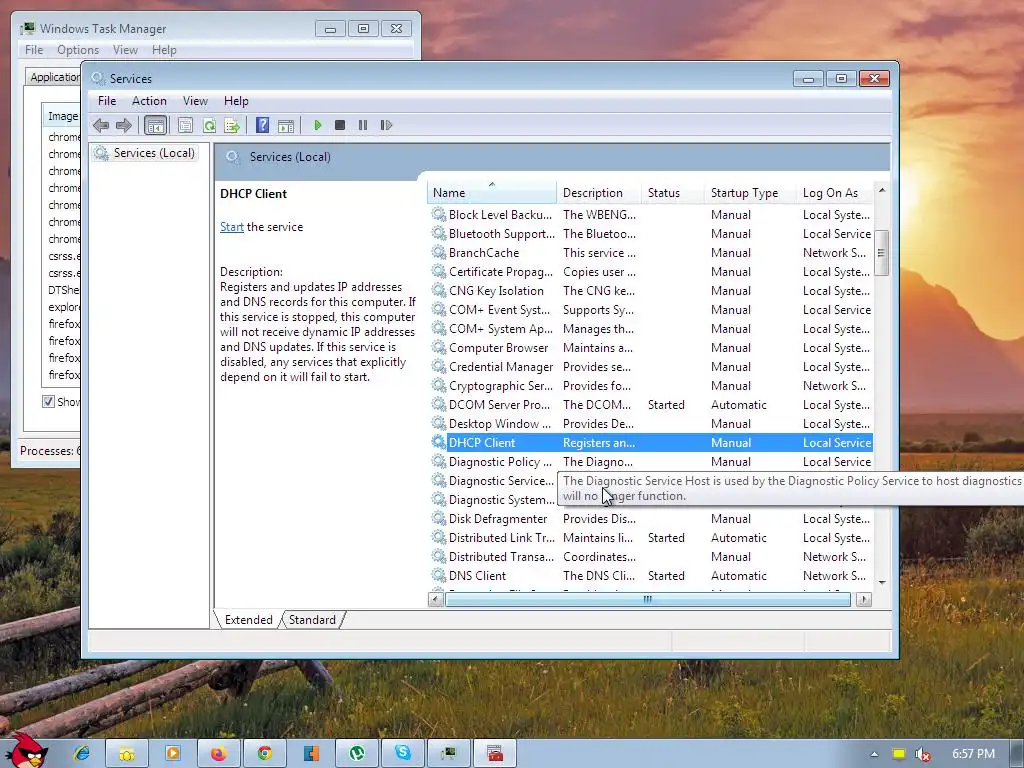This screenshot has height=768, width=1024.
Task: Start the service with green play icon
Action: (318, 125)
